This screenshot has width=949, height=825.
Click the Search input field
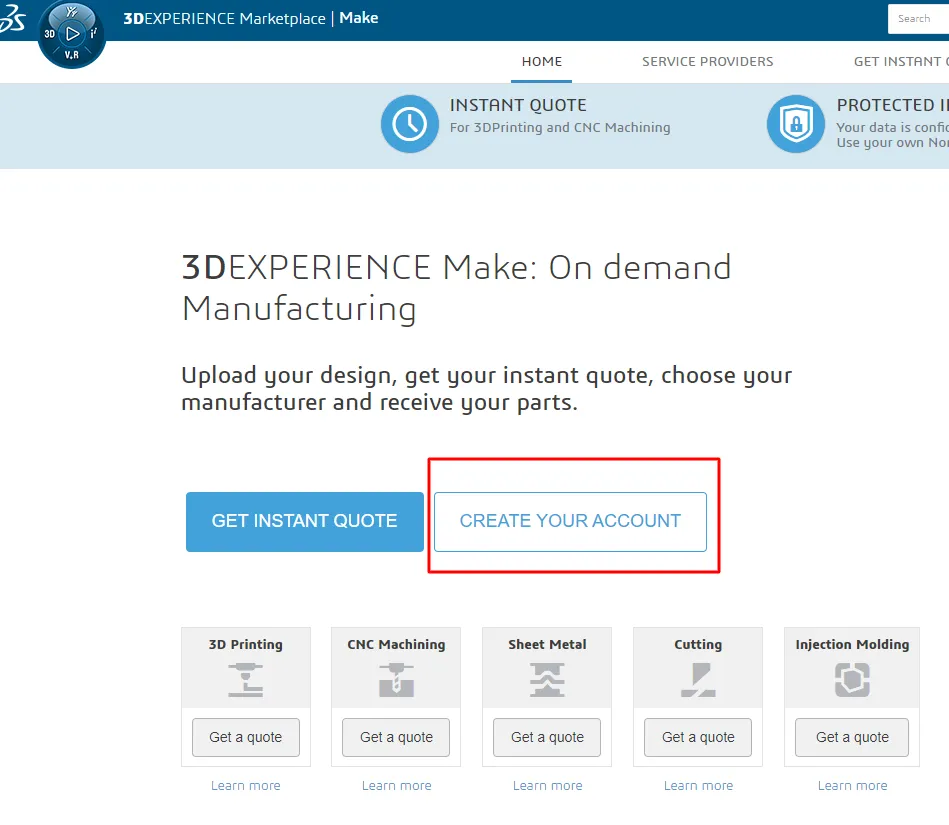point(917,18)
